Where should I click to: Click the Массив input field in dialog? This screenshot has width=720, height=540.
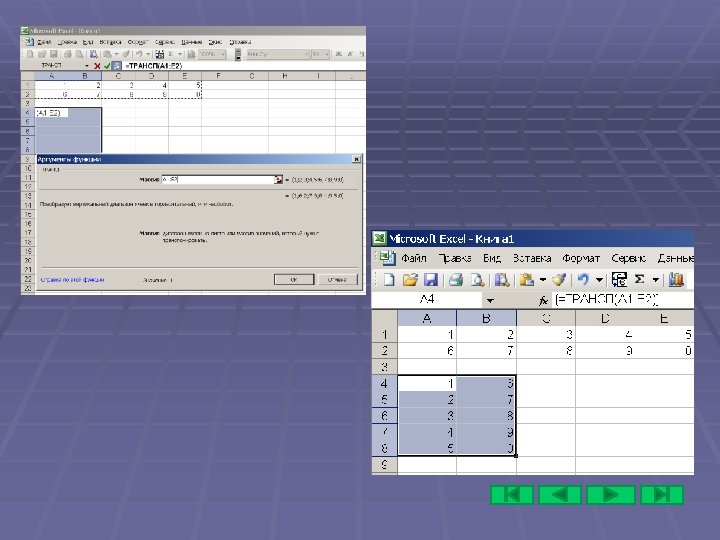[218, 180]
